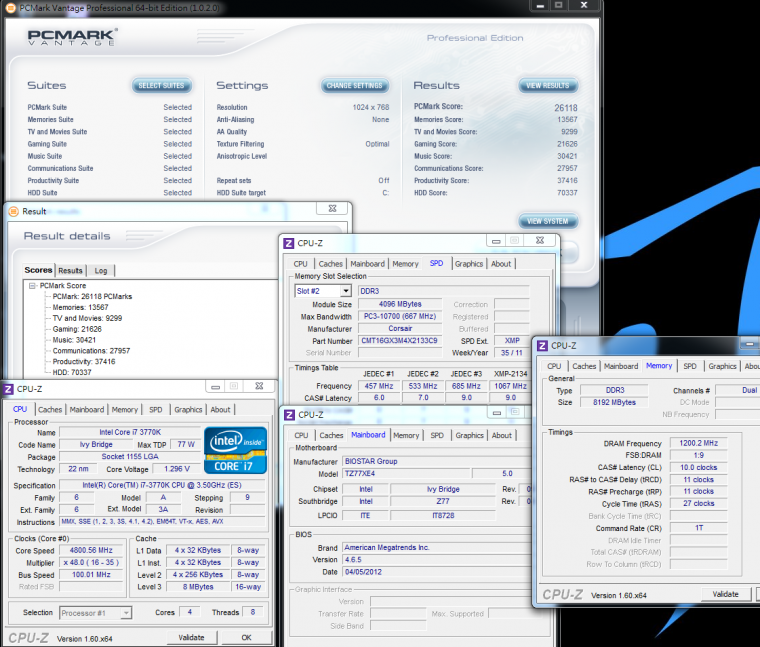760x647 pixels.
Task: Click the Result window title bar icon
Action: (x=12, y=211)
